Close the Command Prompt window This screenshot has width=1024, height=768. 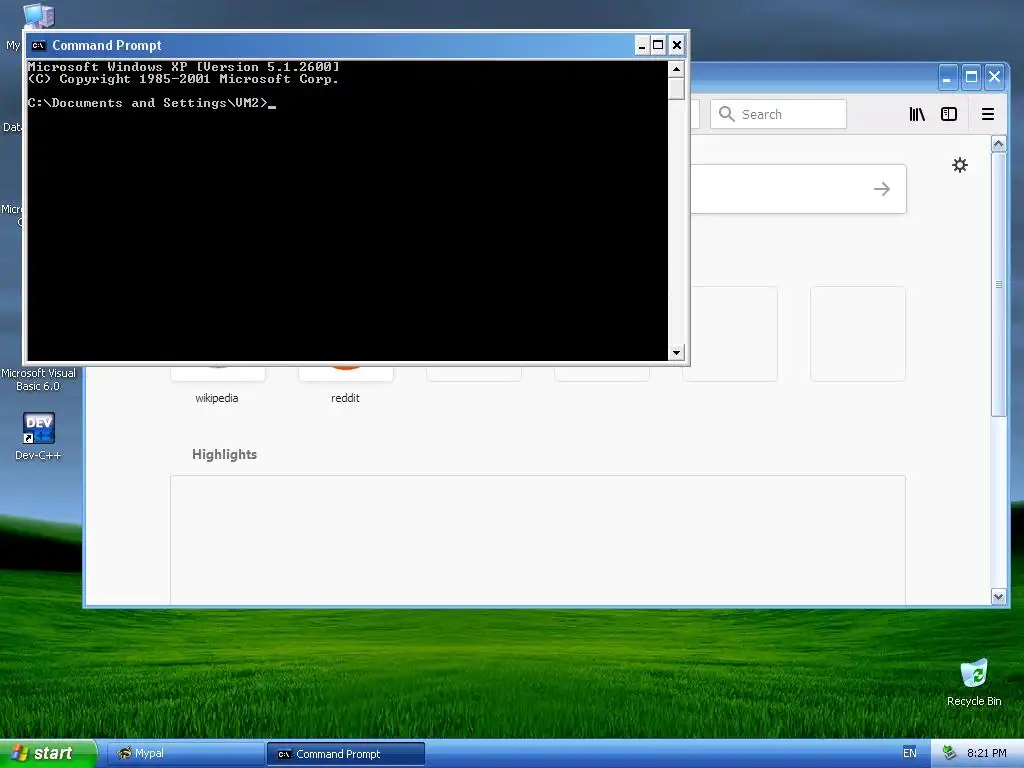677,45
